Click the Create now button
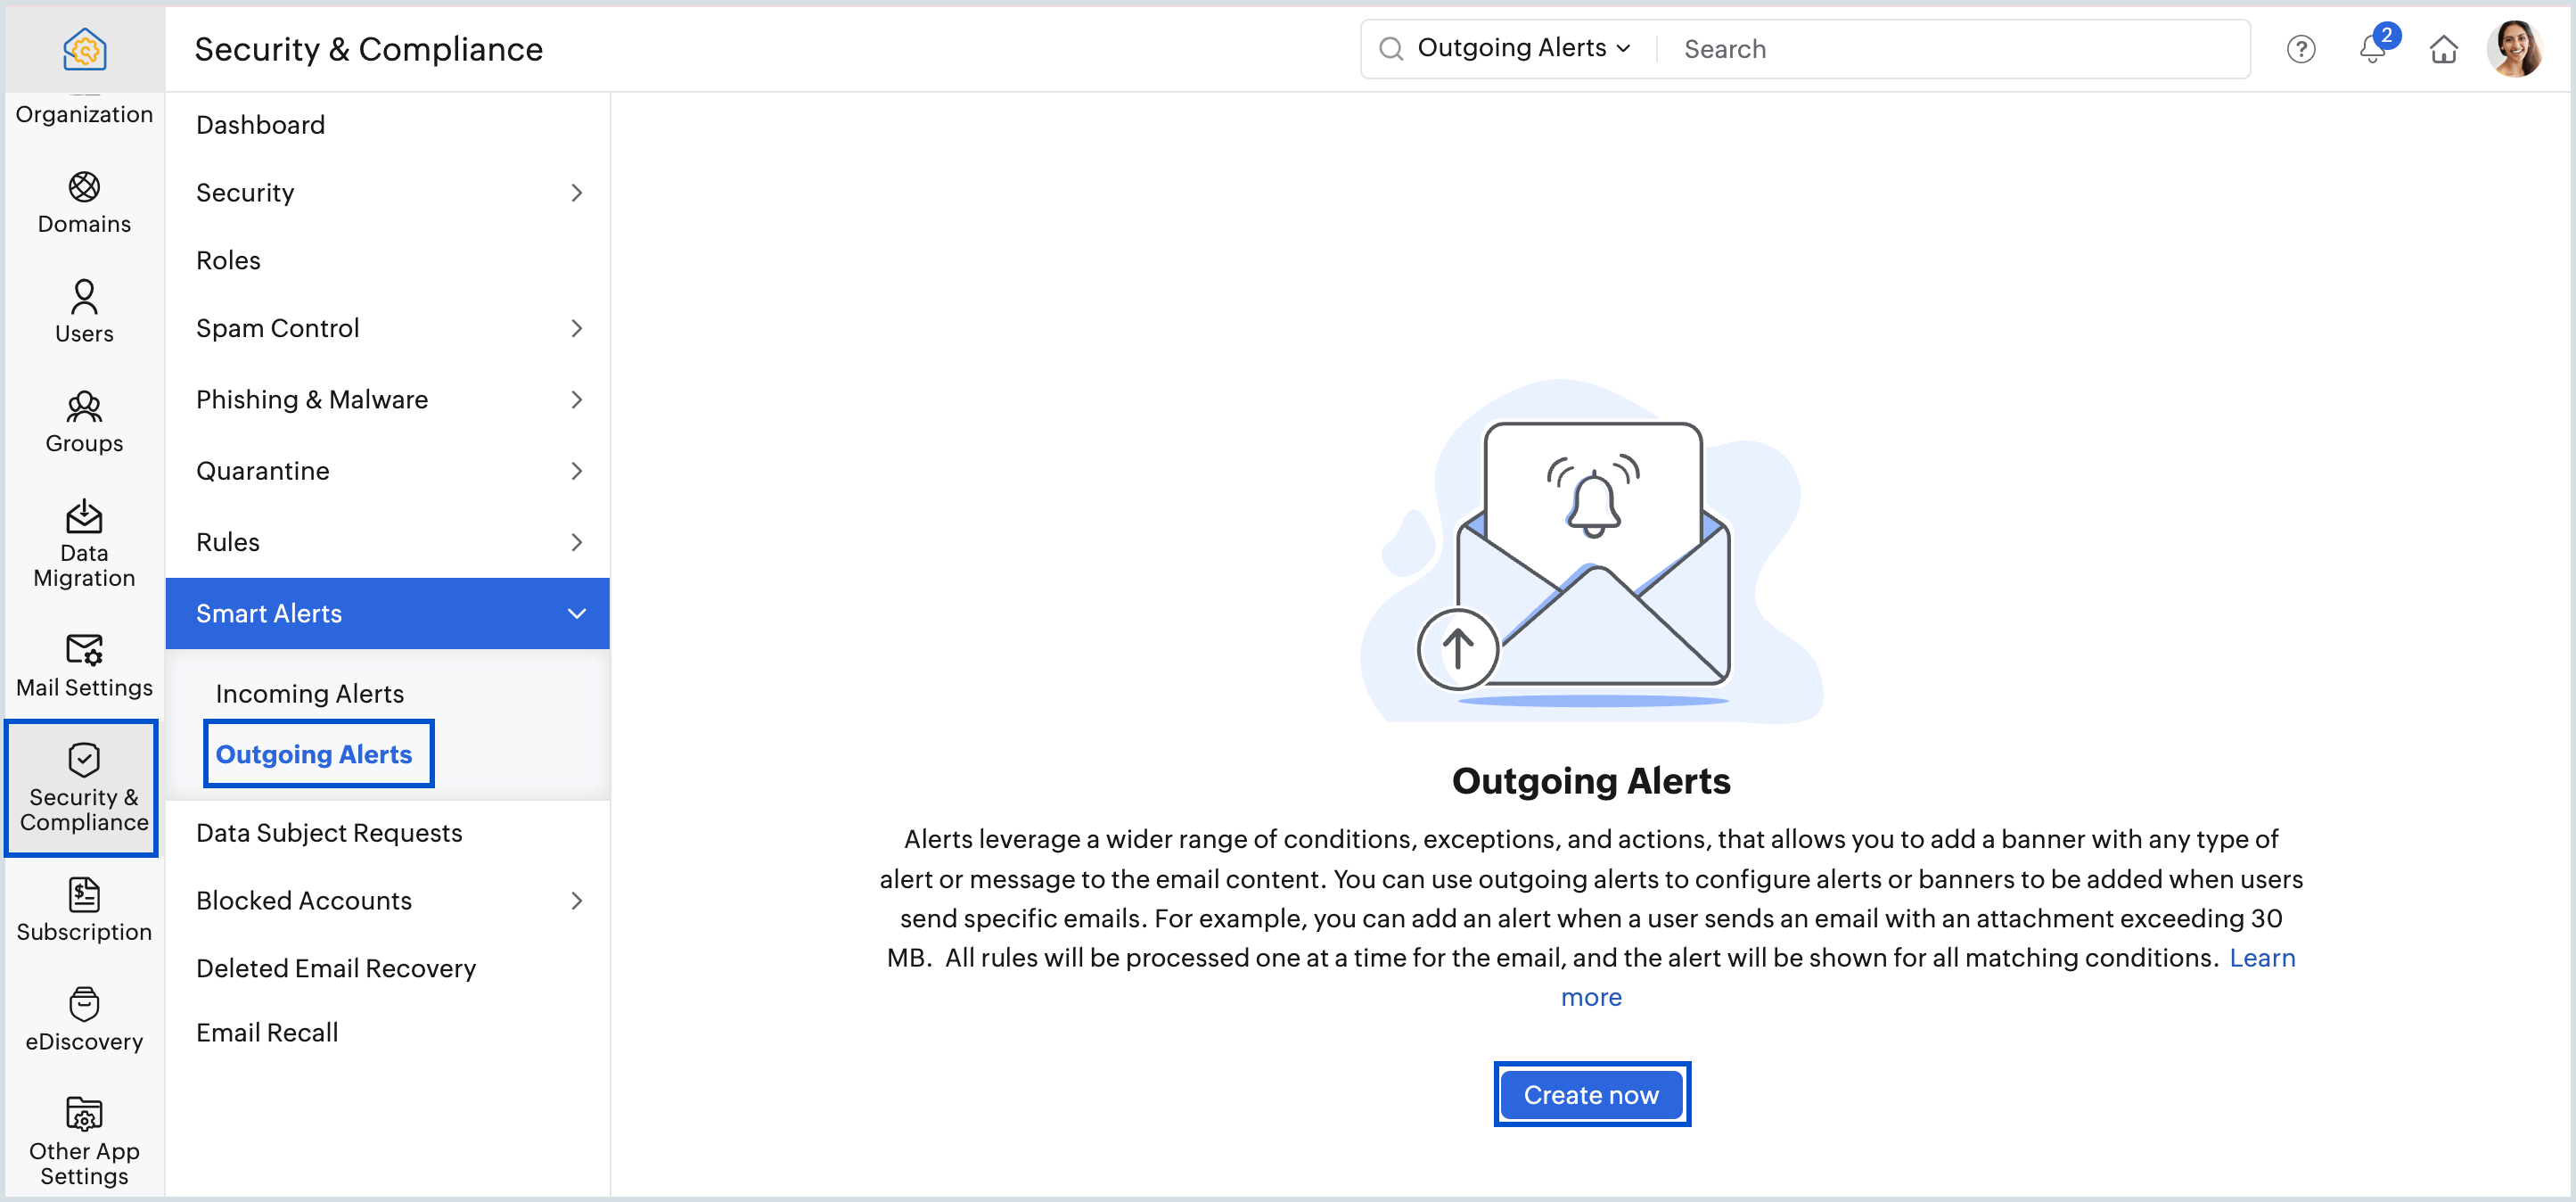 [1590, 1094]
